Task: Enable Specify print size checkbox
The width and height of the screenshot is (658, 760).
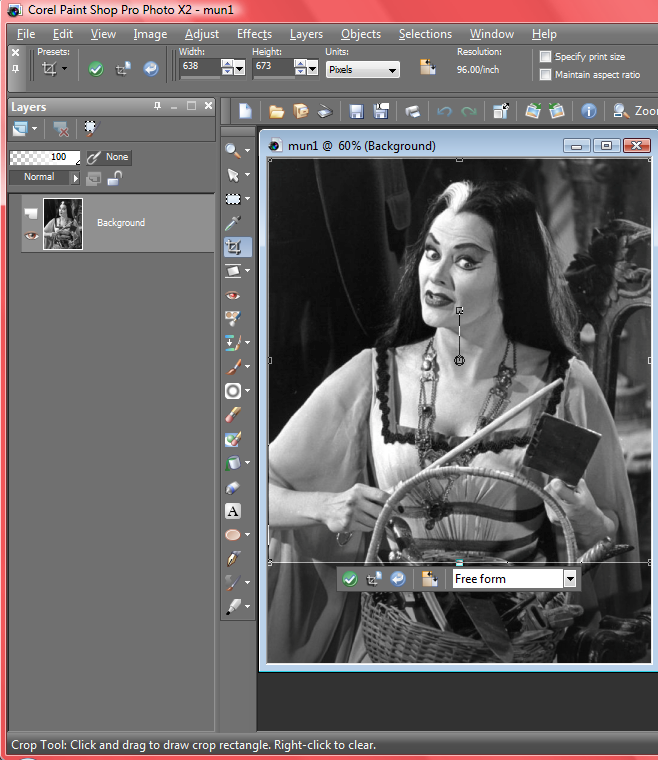Action: point(546,57)
